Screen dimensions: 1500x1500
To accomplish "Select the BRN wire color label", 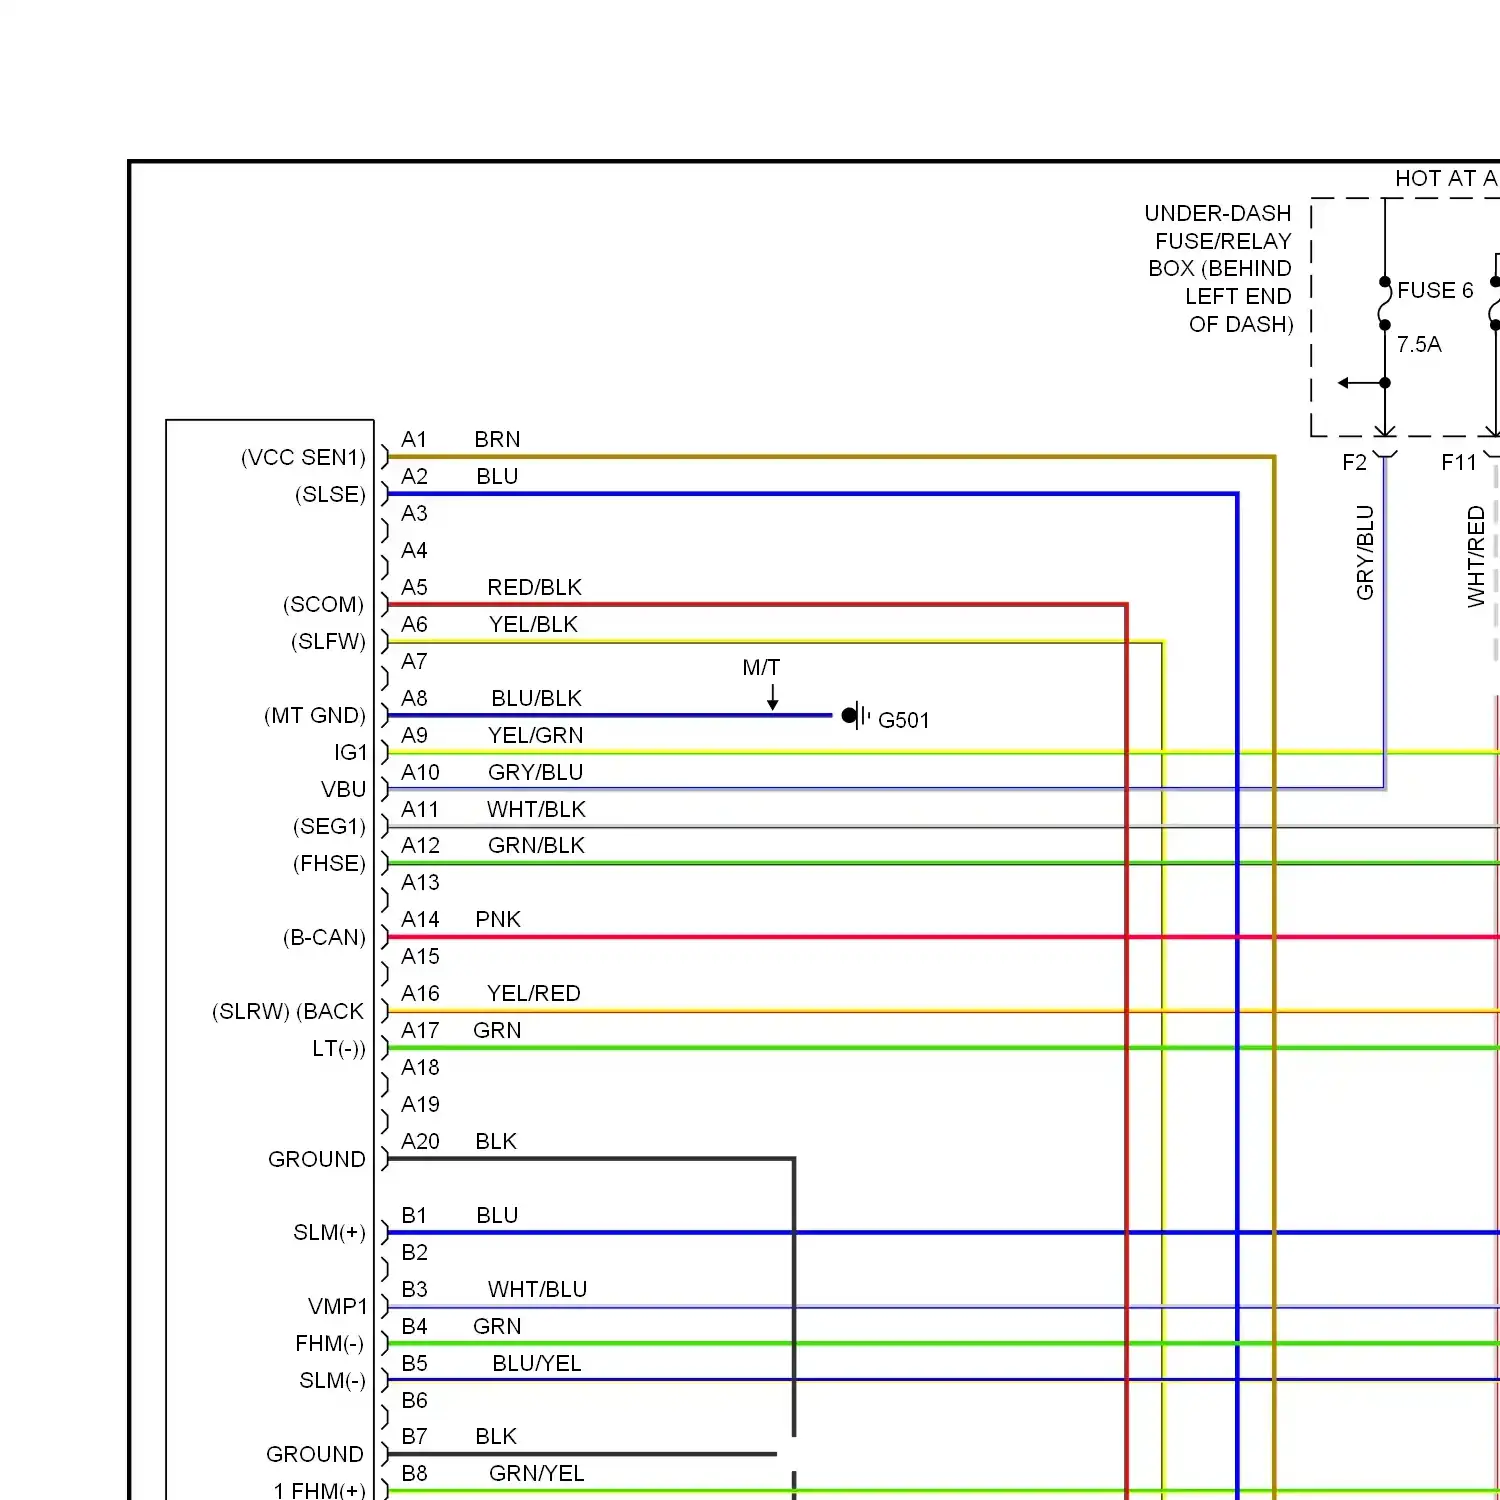I will pos(497,440).
